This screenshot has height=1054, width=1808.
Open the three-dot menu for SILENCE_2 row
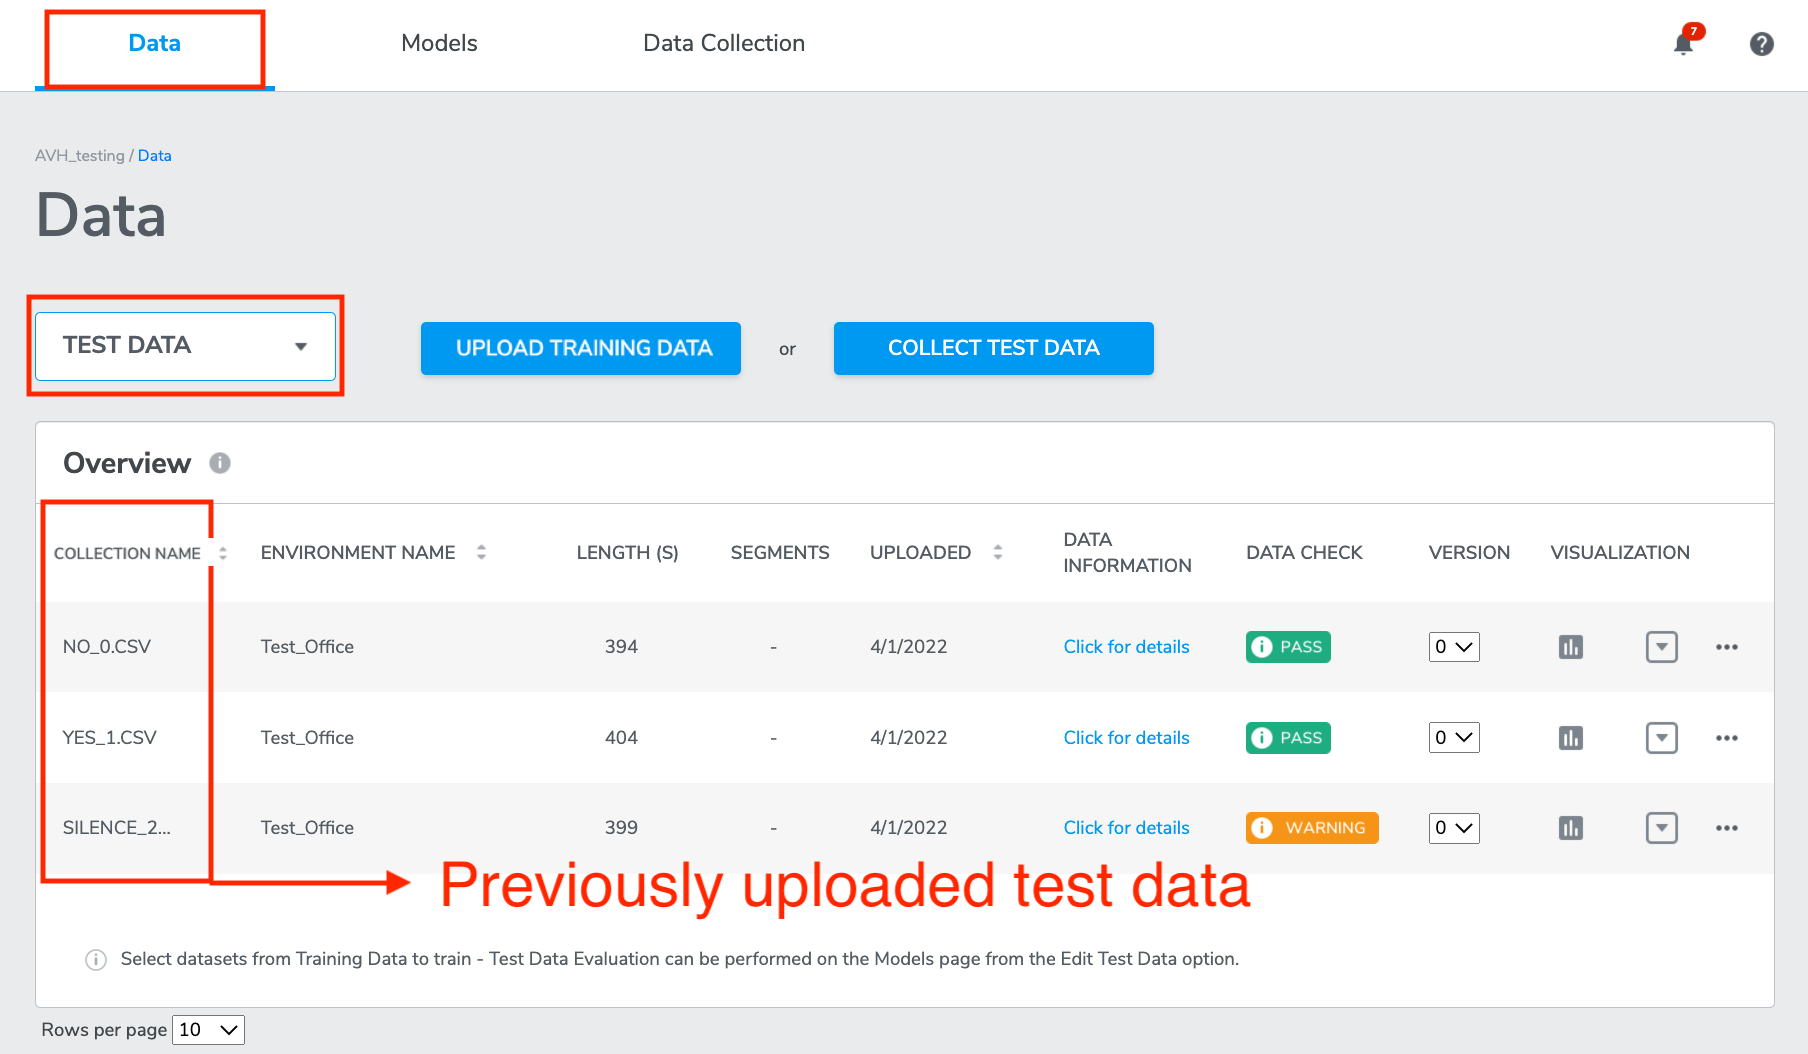[x=1727, y=828]
